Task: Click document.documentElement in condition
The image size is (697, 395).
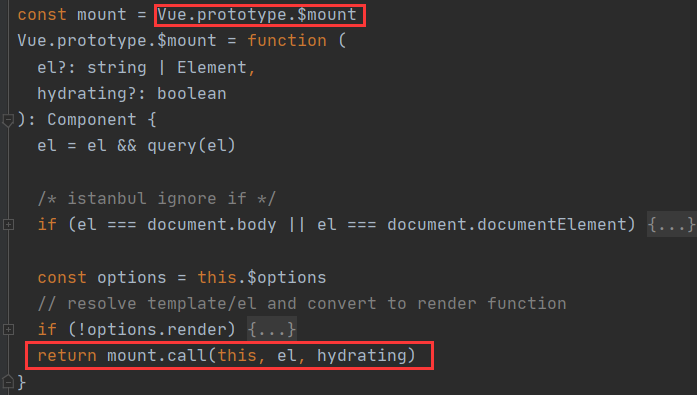Action: pos(507,224)
